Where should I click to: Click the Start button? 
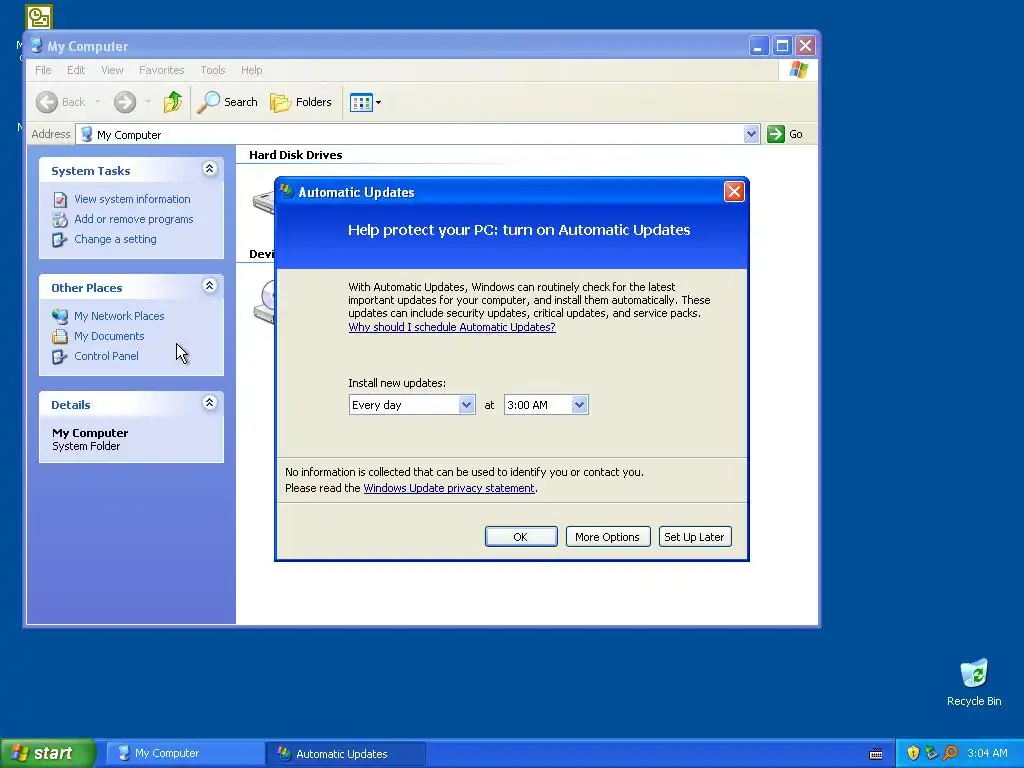(x=47, y=754)
